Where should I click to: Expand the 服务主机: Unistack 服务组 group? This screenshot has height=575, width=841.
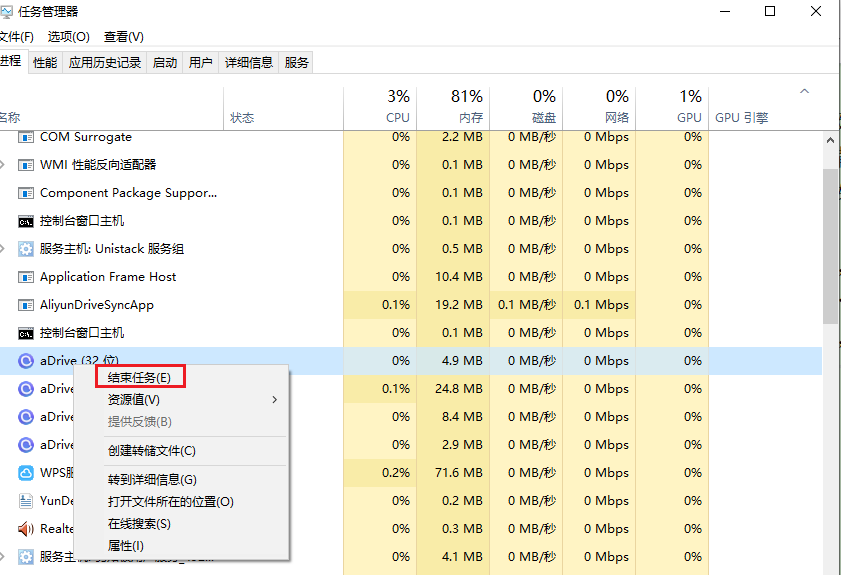pos(3,248)
